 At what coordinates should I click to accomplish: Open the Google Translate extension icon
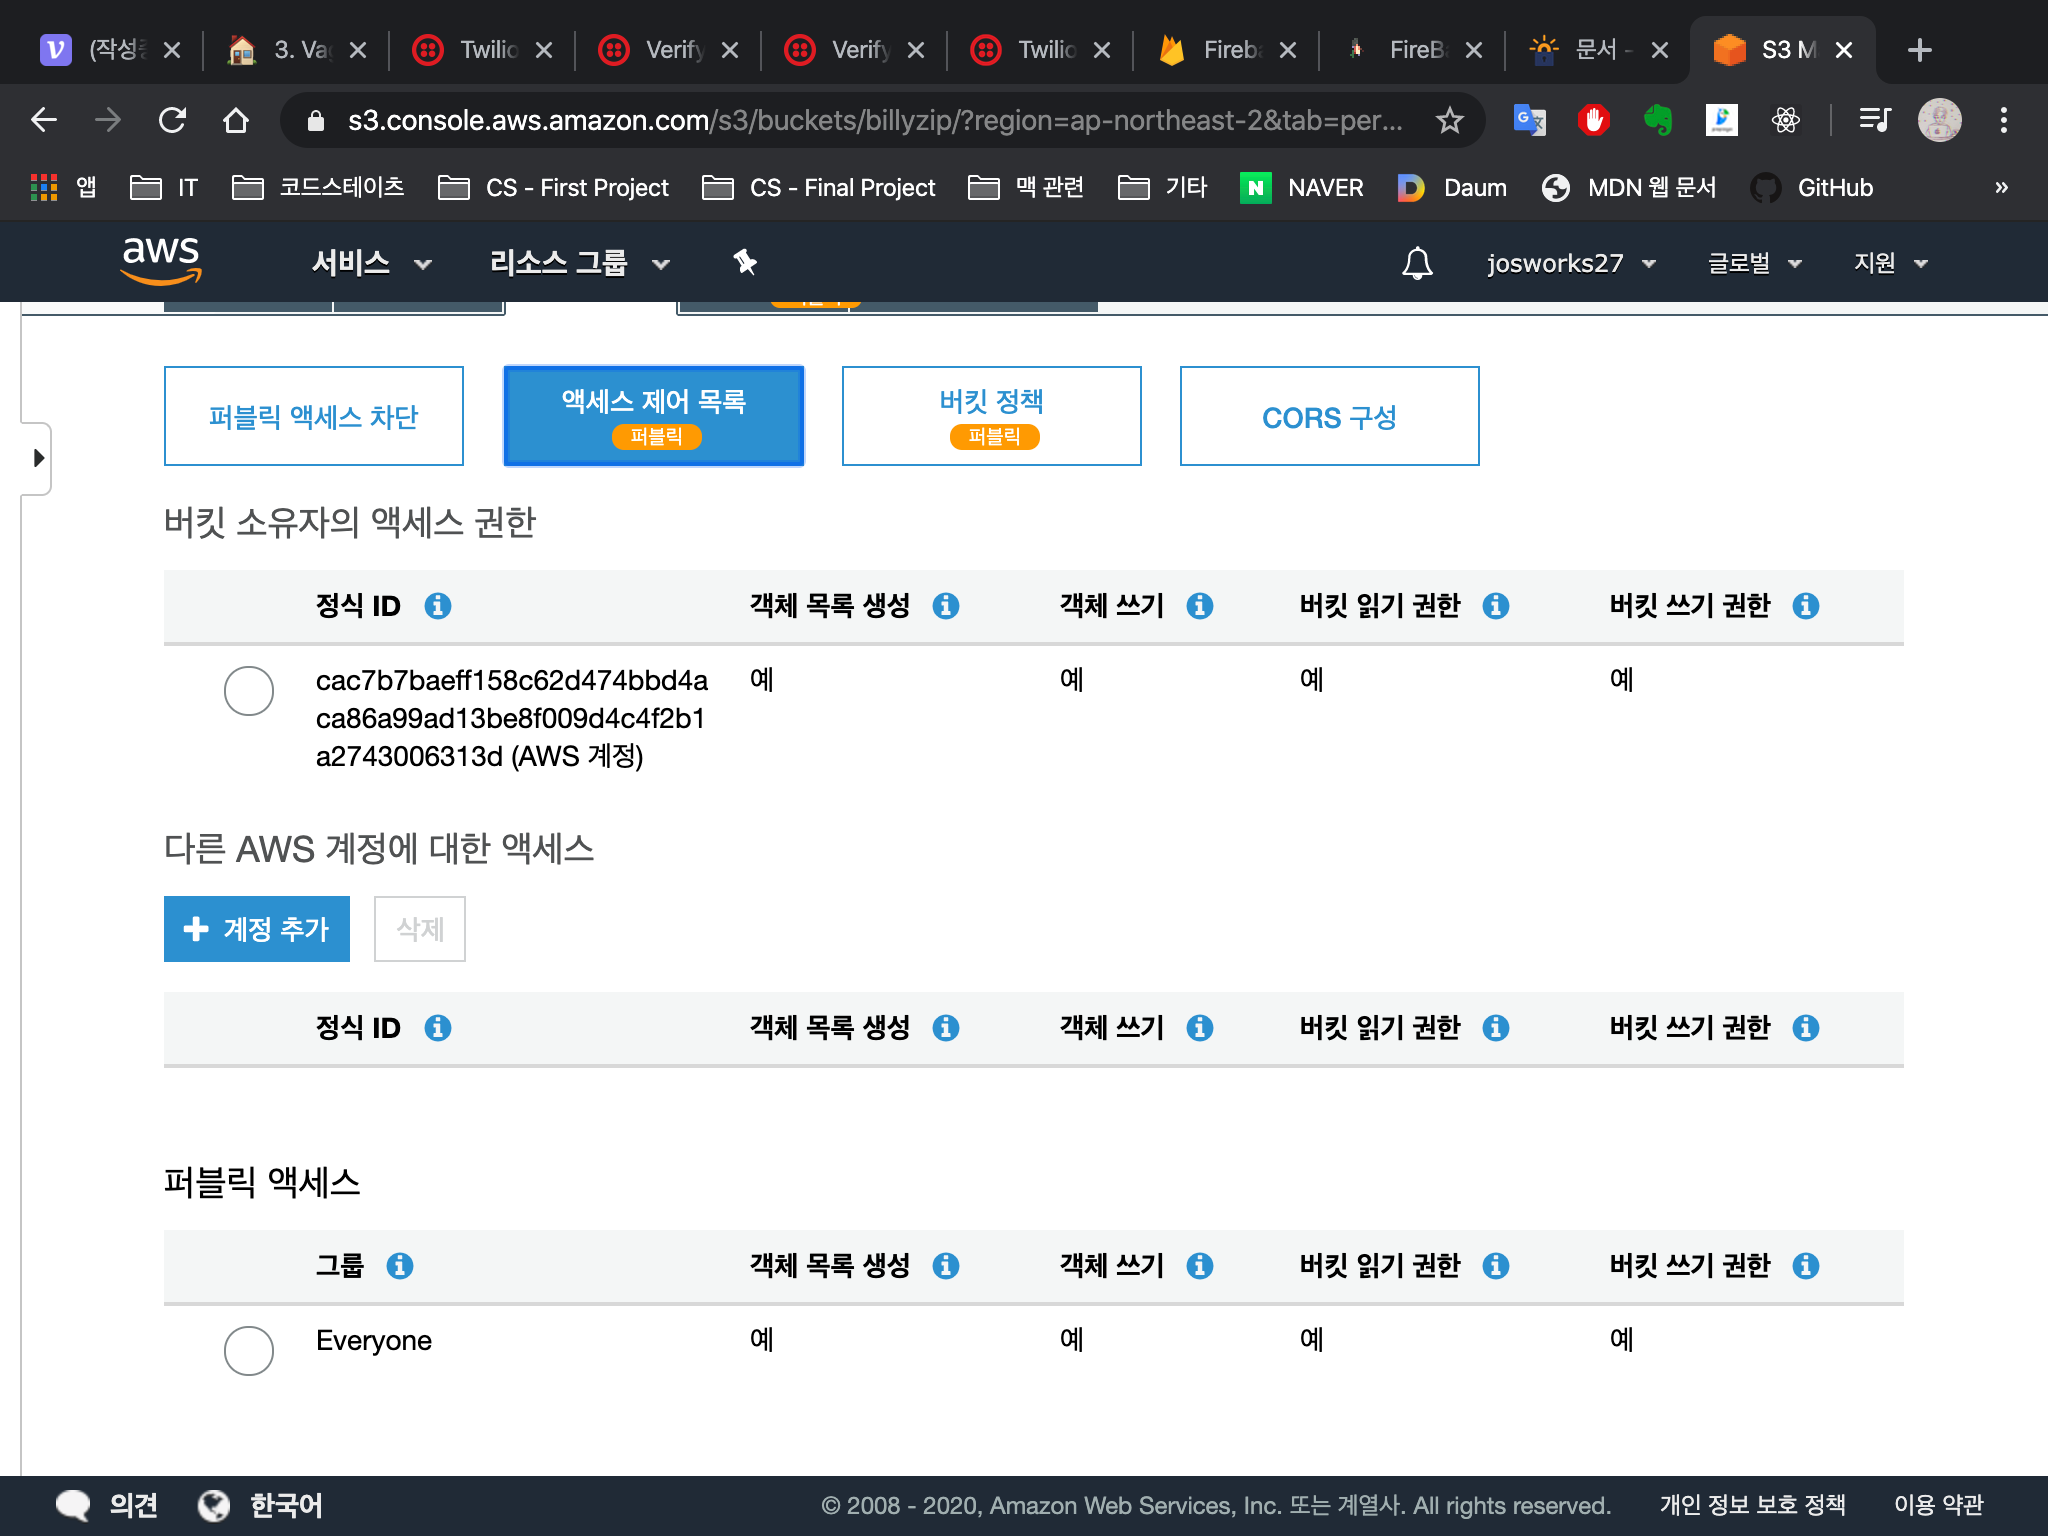pos(1529,121)
